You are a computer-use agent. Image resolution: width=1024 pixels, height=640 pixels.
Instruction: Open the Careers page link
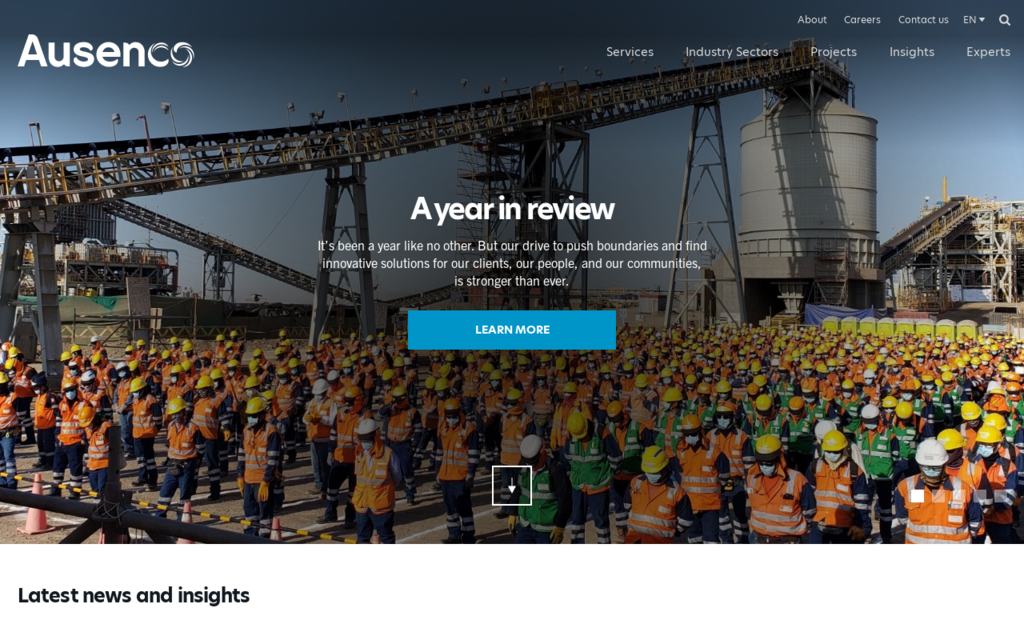862,19
